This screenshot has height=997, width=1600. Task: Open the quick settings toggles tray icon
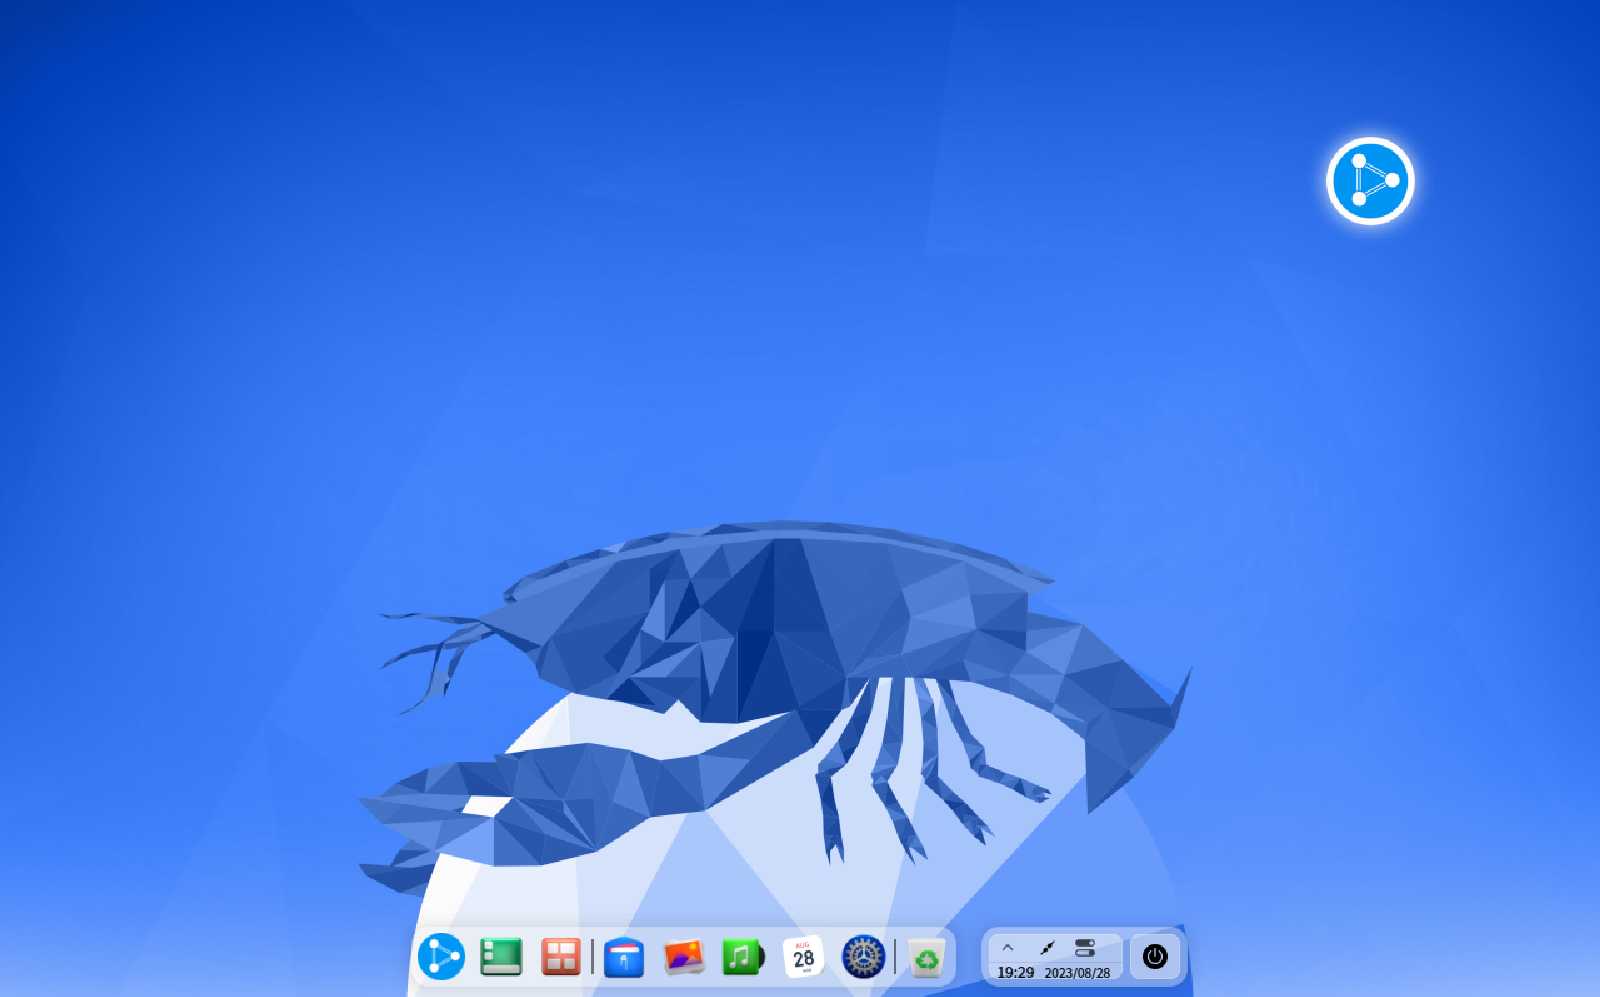click(x=1085, y=948)
